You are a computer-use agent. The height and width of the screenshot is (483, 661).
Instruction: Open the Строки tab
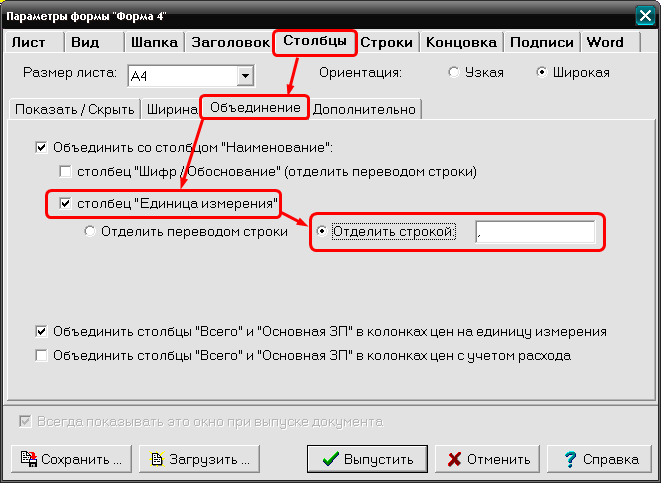(x=387, y=42)
